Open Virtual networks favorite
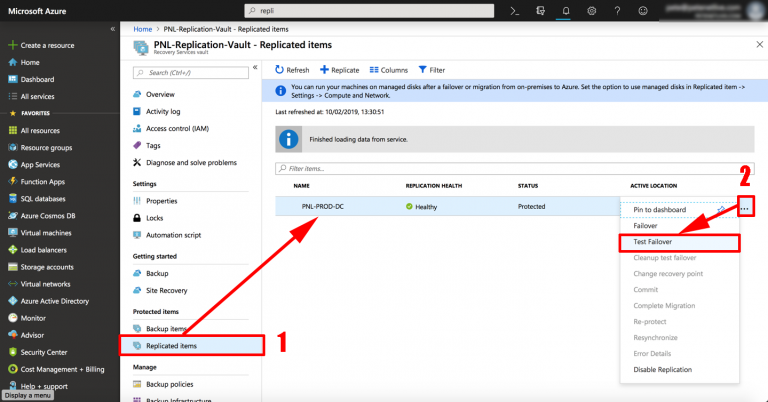 click(x=39, y=284)
